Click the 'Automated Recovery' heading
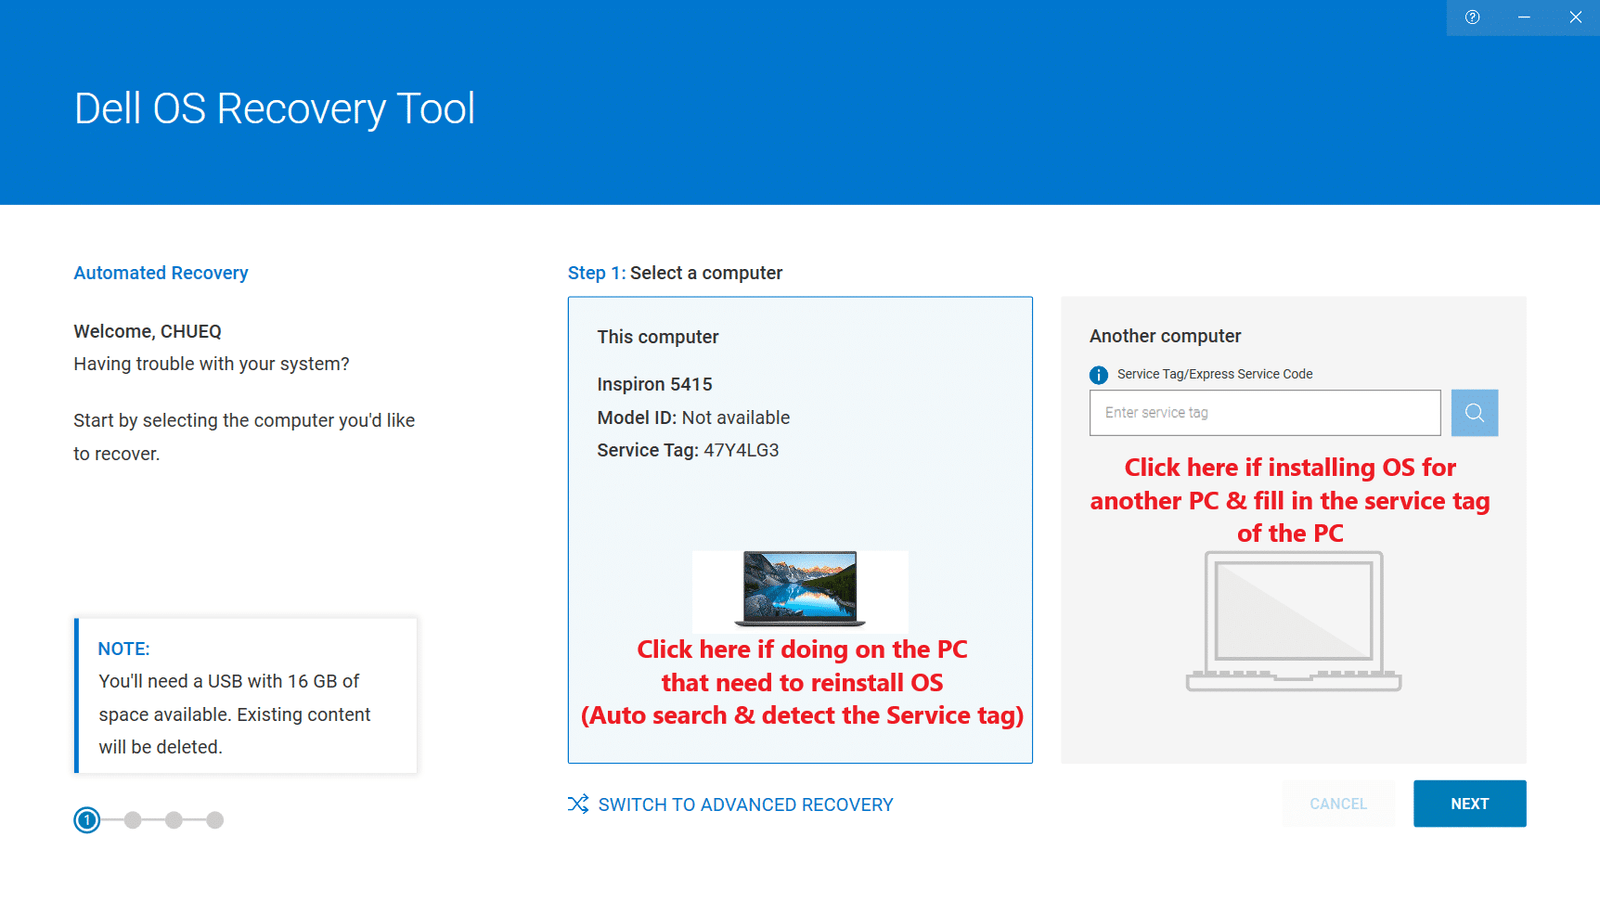The height and width of the screenshot is (899, 1600). click(x=161, y=273)
